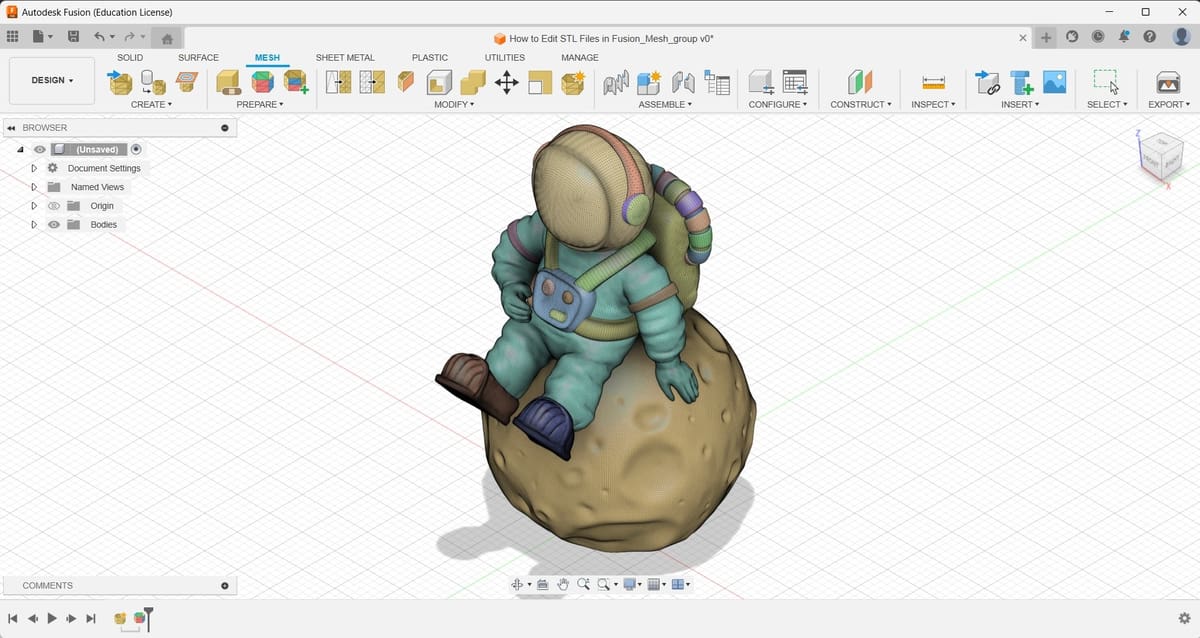Click the Insert Derive link icon
This screenshot has height=638, width=1200.
[987, 82]
